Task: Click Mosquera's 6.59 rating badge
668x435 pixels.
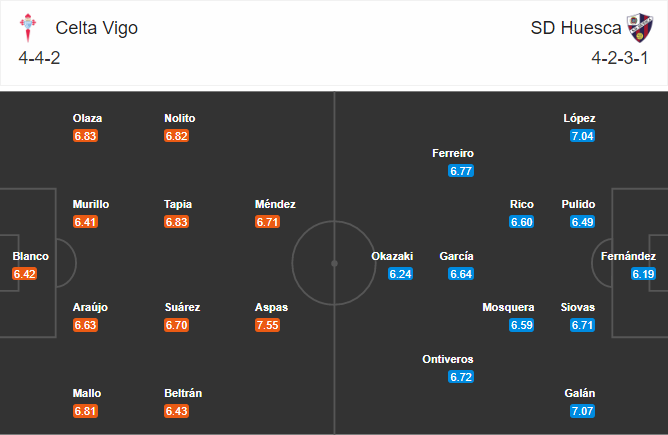Action: click(521, 325)
